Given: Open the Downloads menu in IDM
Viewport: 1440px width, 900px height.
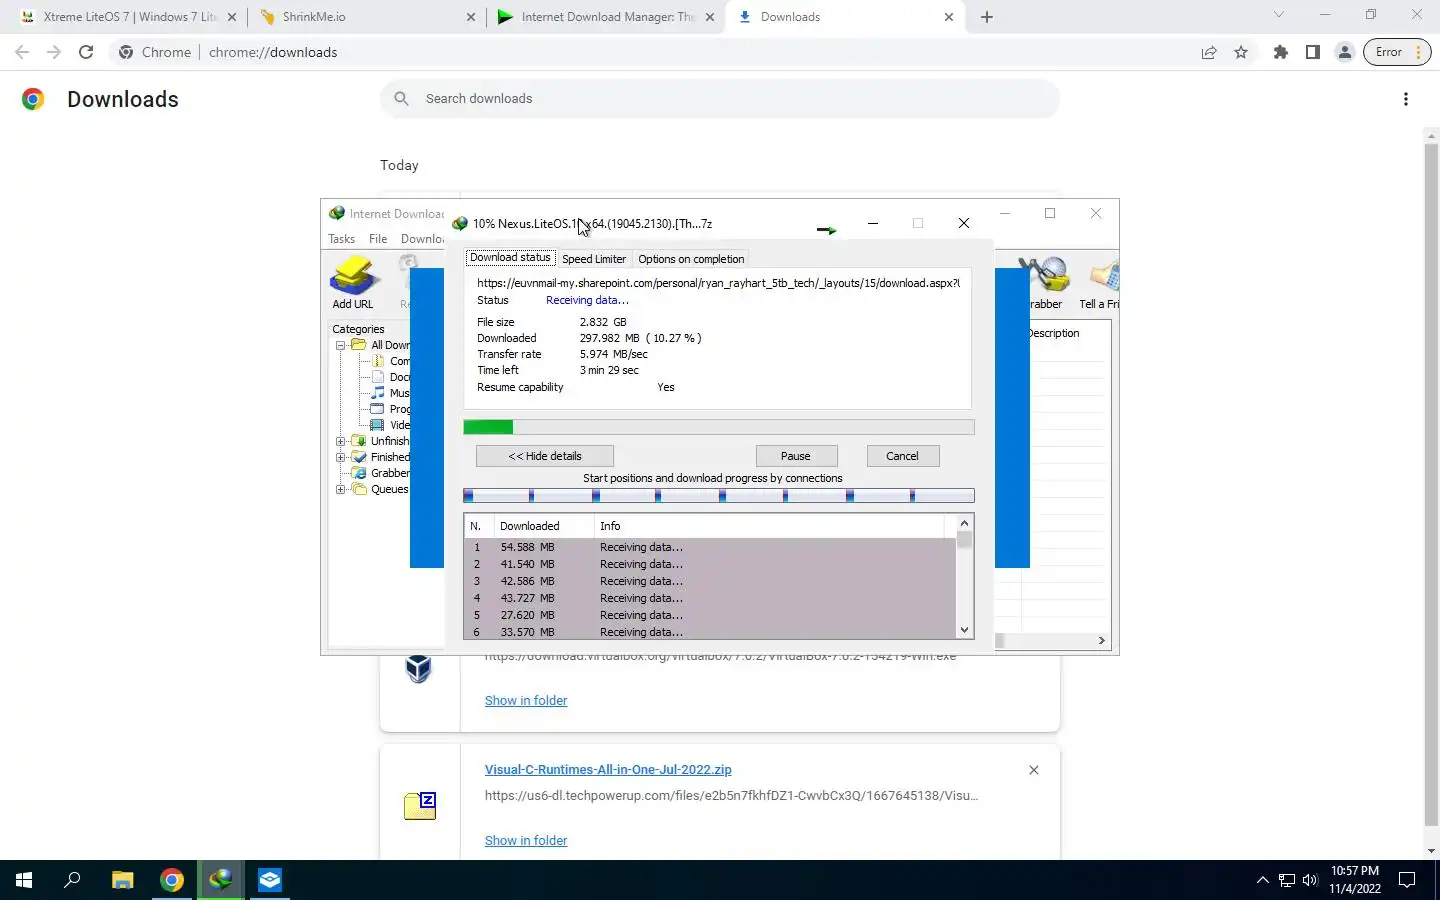Looking at the screenshot, I should [x=422, y=239].
